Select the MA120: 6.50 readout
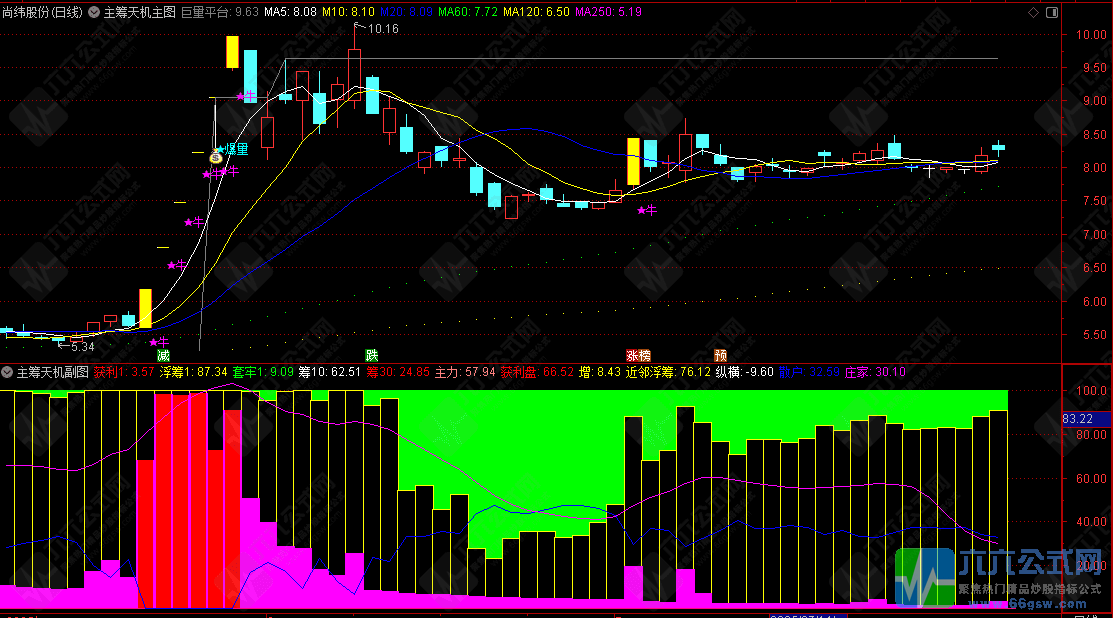The image size is (1113, 618). [536, 12]
